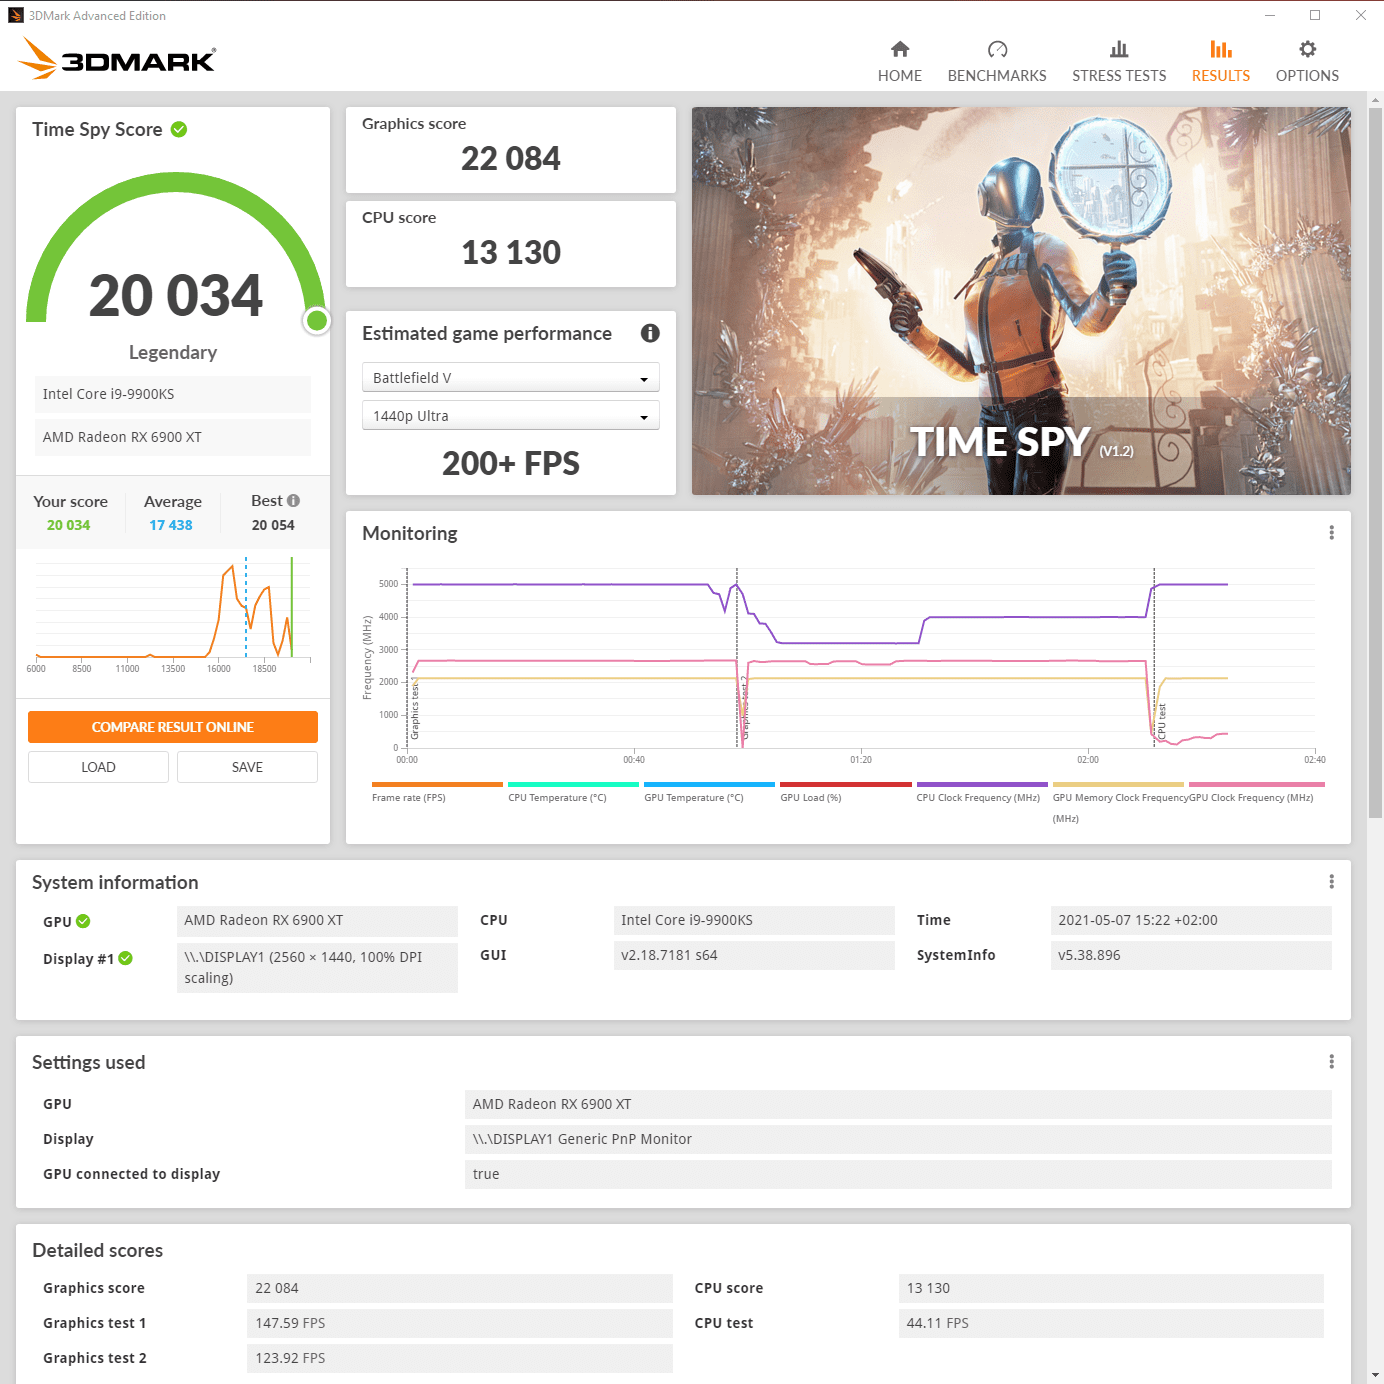Click the info icon beside Best score
Image resolution: width=1384 pixels, height=1384 pixels.
293,500
